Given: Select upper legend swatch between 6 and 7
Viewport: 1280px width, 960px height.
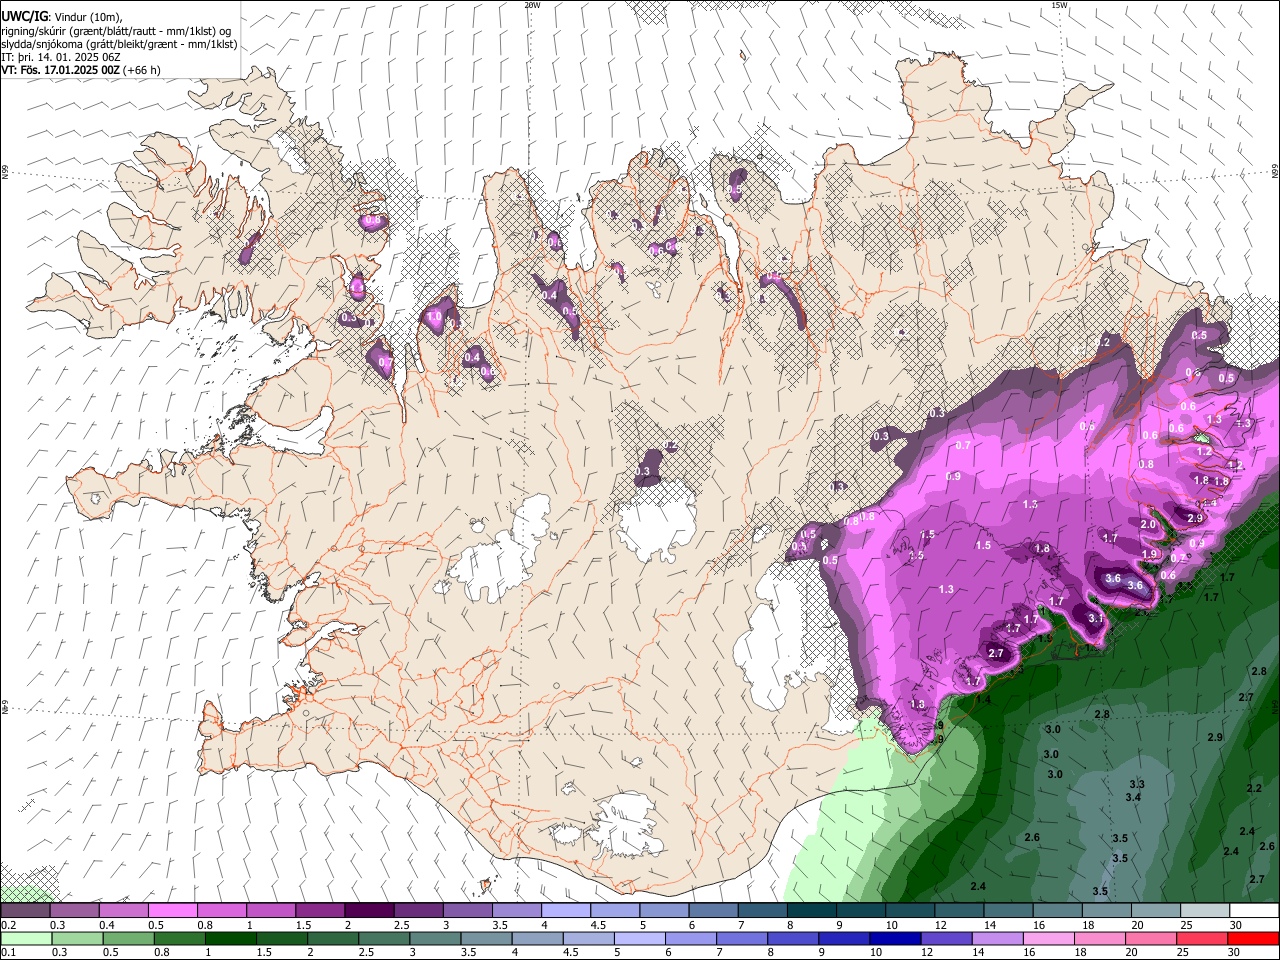Looking at the screenshot, I should click(x=713, y=911).
